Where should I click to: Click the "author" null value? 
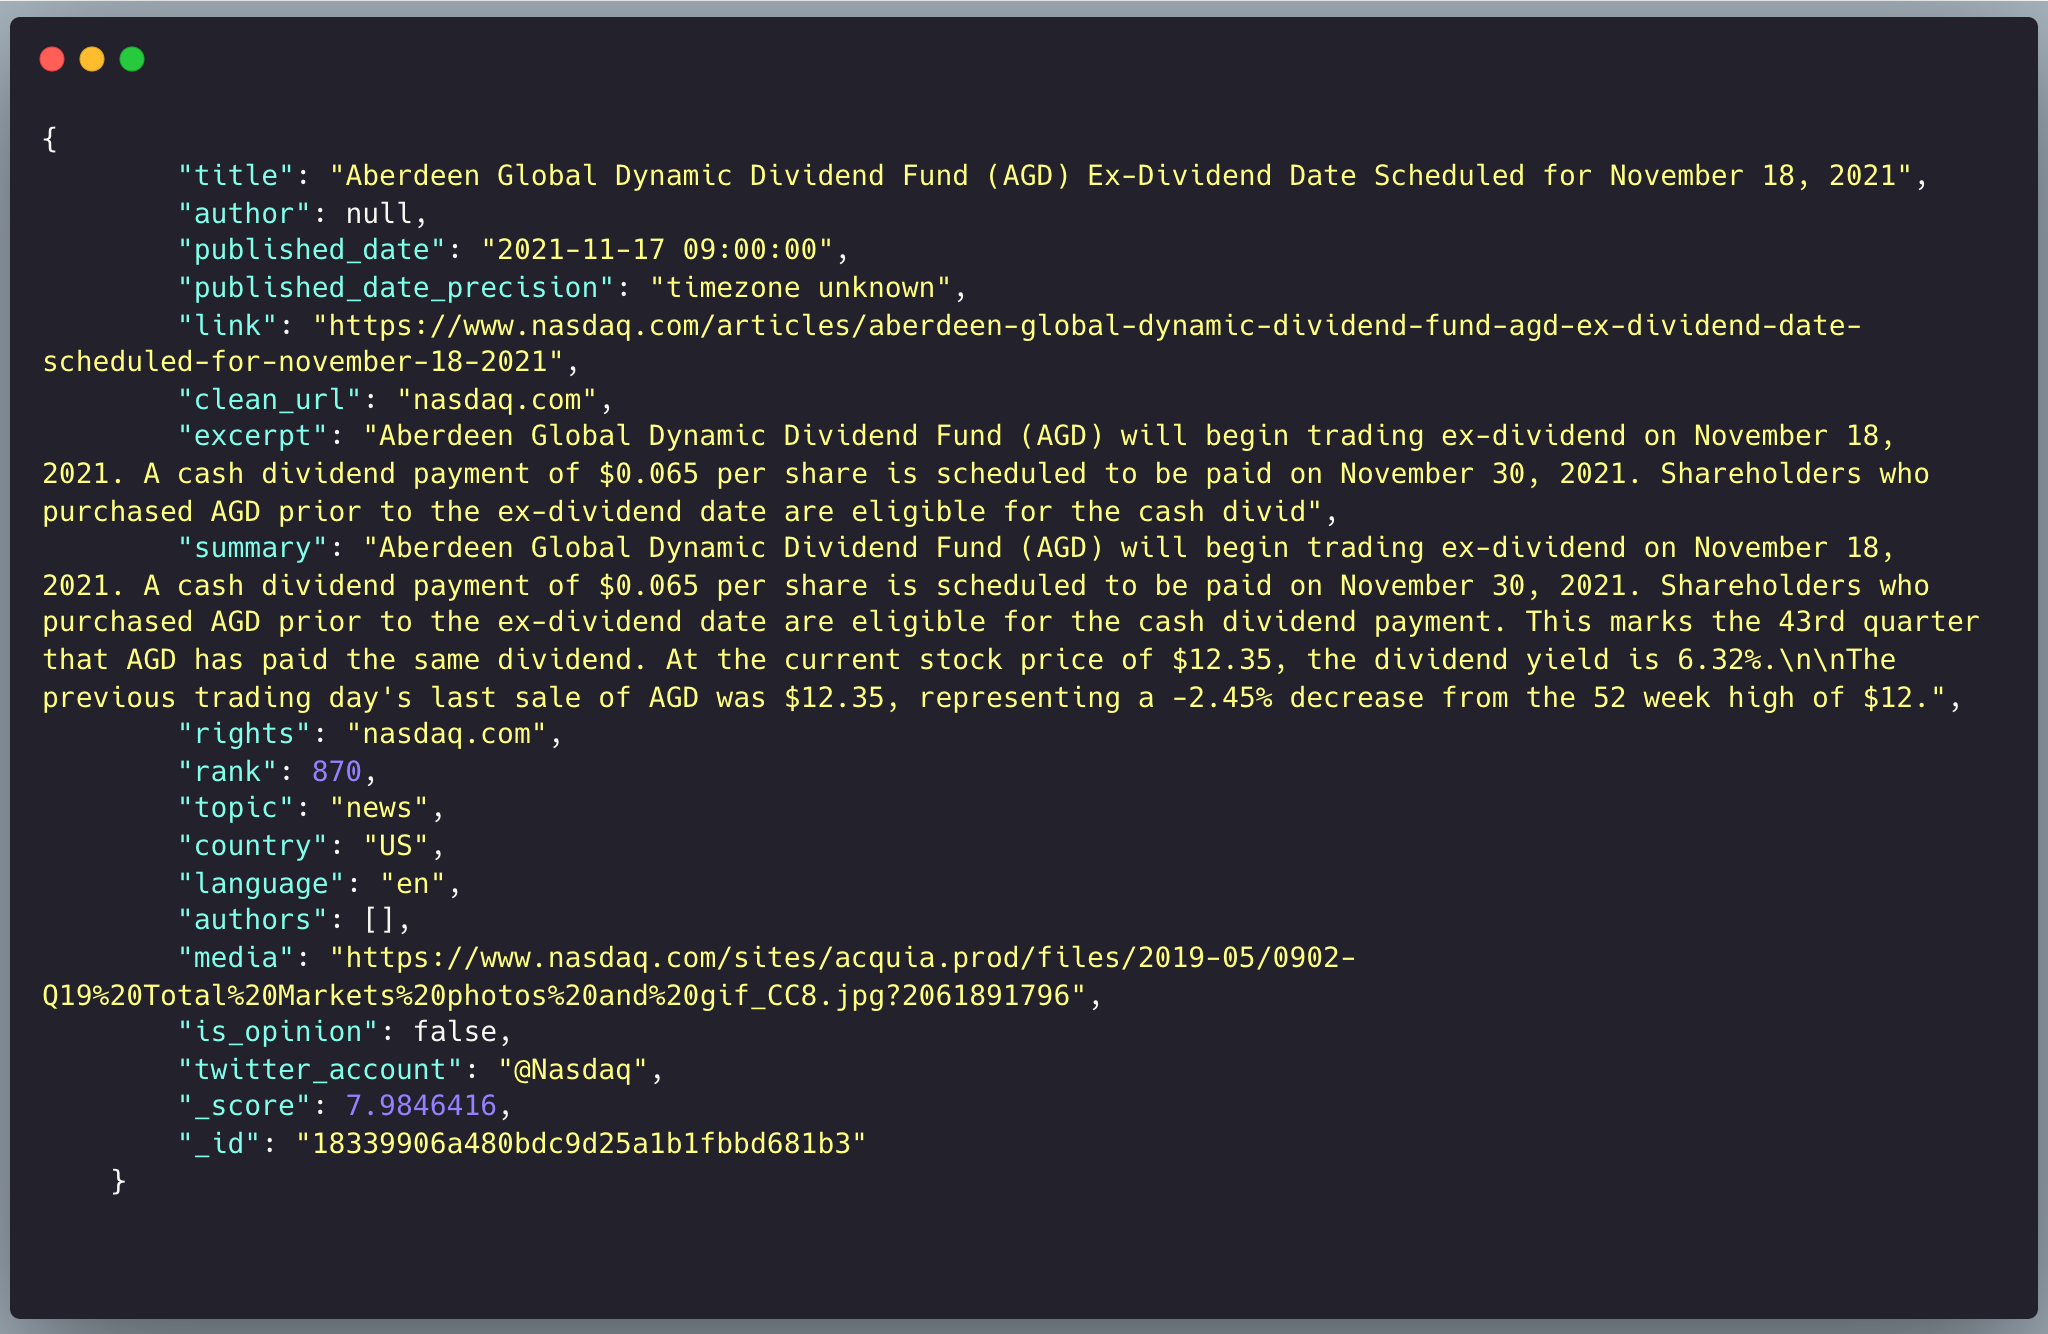pyautogui.click(x=378, y=214)
